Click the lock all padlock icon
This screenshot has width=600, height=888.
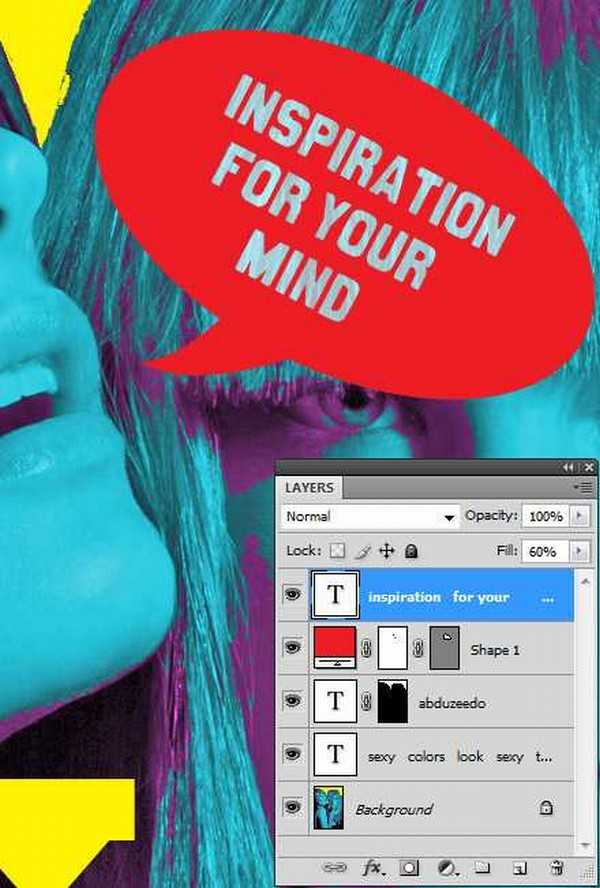[x=411, y=551]
